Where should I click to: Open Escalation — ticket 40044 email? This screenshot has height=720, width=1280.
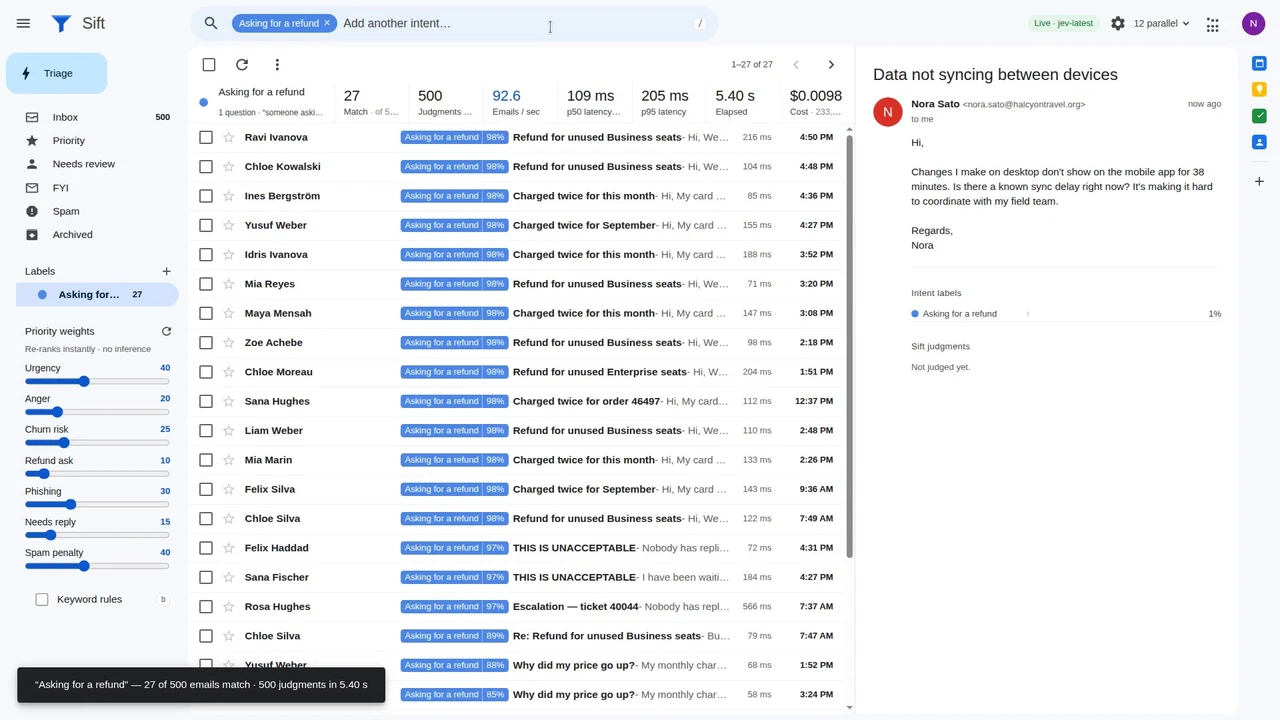(518, 606)
